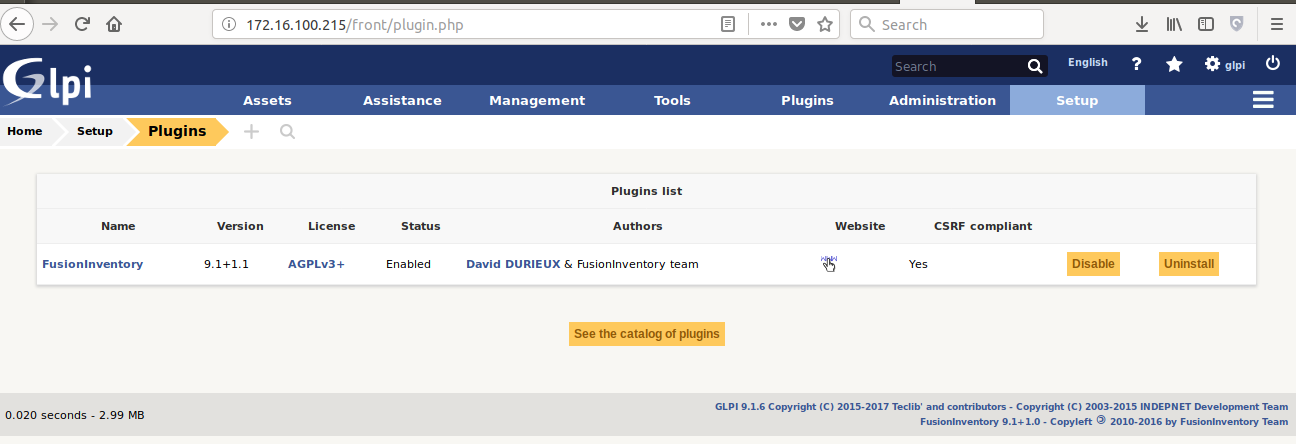The width and height of the screenshot is (1296, 444).
Task: Click the Website column header
Action: pyautogui.click(x=860, y=226)
